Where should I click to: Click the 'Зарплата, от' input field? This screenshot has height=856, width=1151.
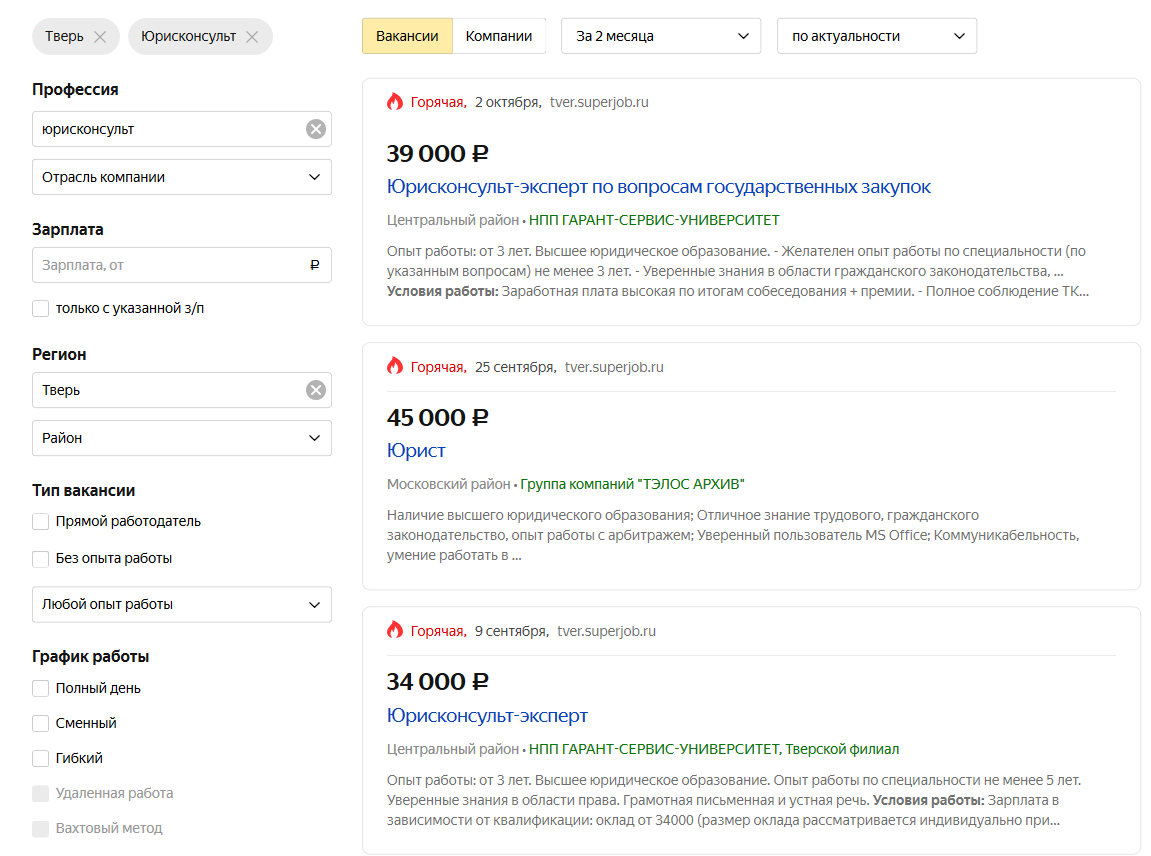(x=170, y=266)
